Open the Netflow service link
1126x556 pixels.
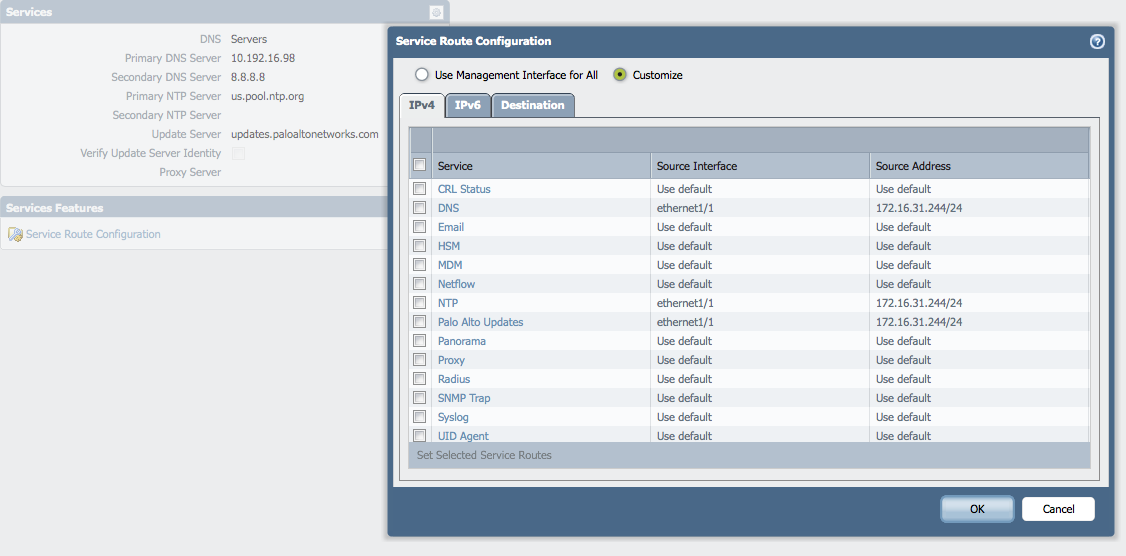[456, 284]
